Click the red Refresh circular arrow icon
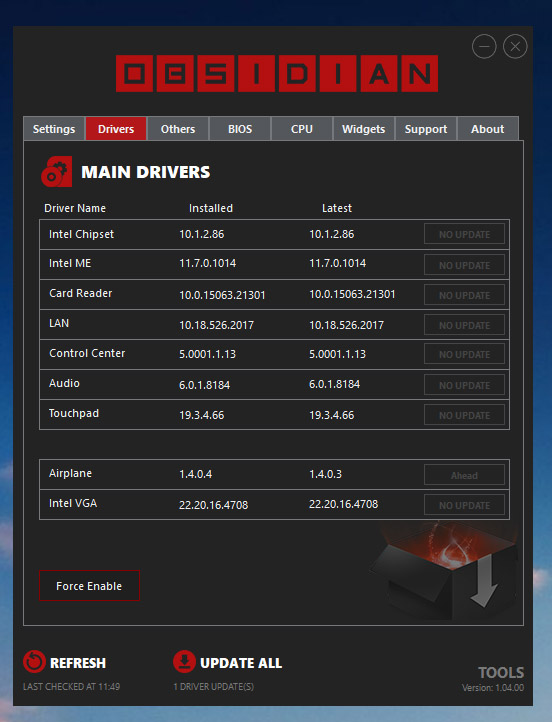552x722 pixels. (x=34, y=662)
